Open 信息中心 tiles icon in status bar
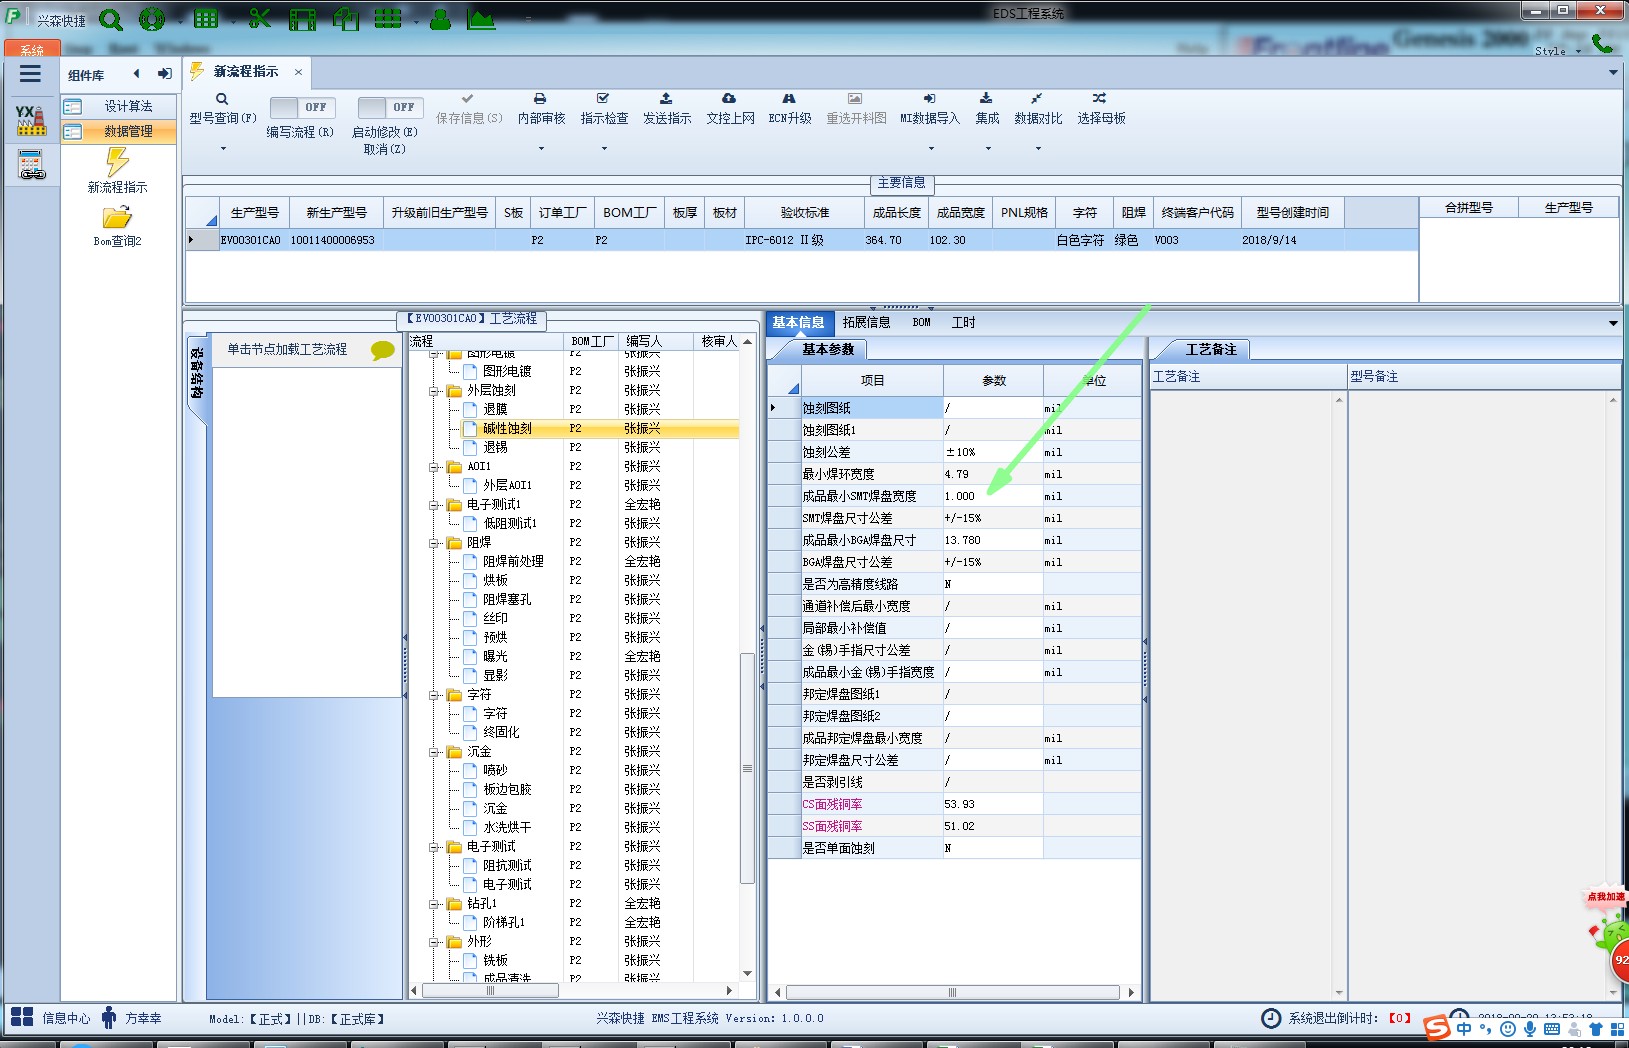 (x=22, y=1018)
